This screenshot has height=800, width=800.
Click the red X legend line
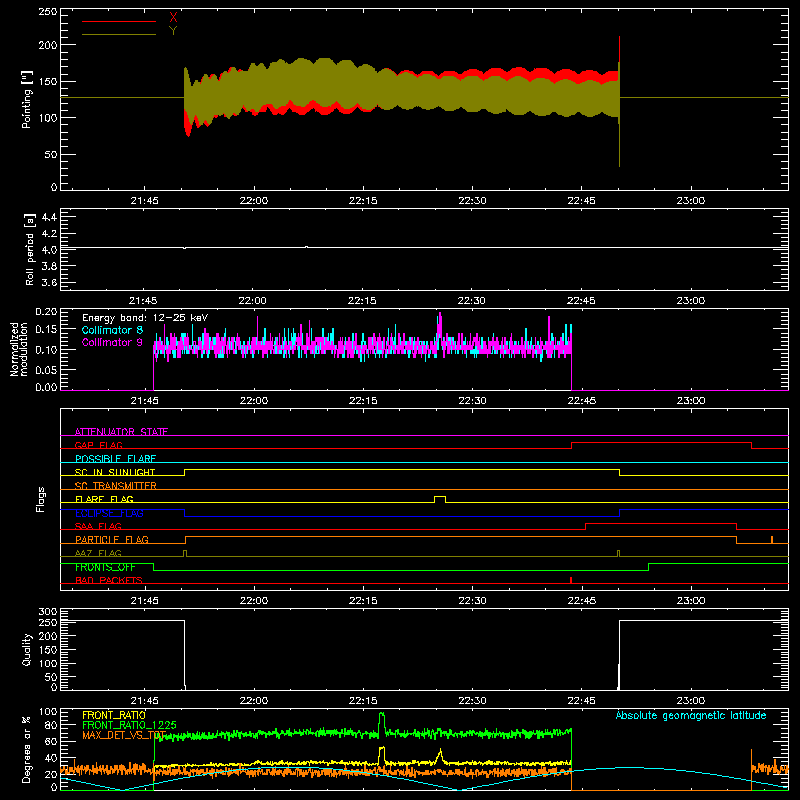[x=118, y=21]
